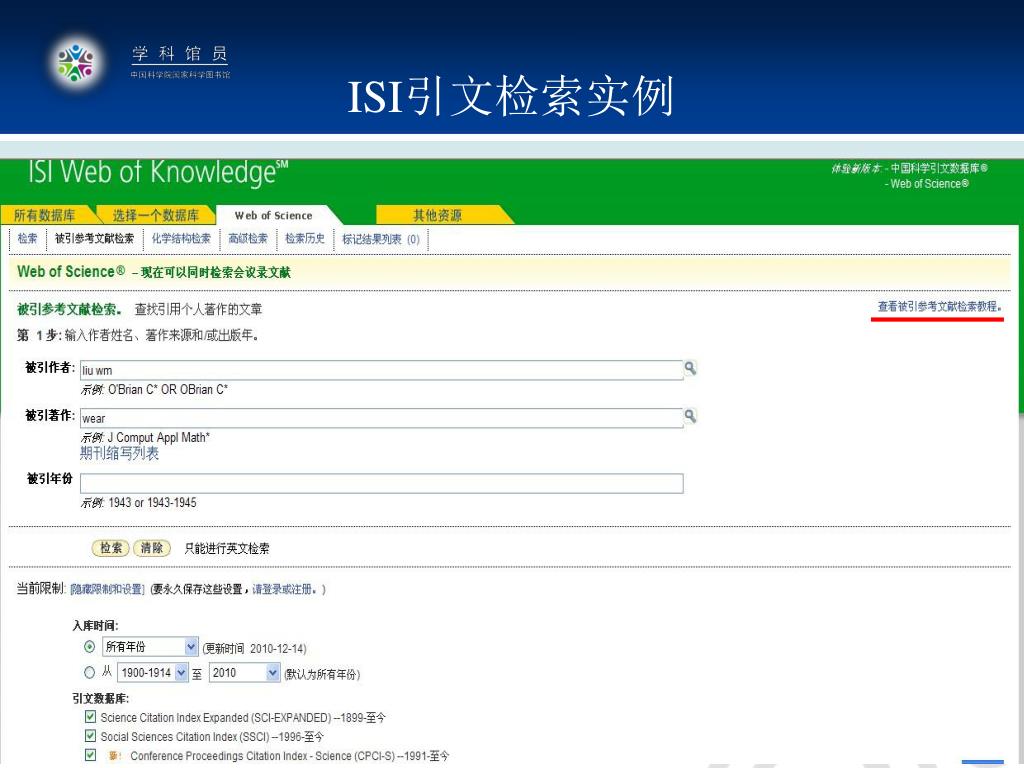Viewport: 1024px width, 768px height.
Task: Click the 被引著作 input field containing wear
Action: click(x=381, y=418)
